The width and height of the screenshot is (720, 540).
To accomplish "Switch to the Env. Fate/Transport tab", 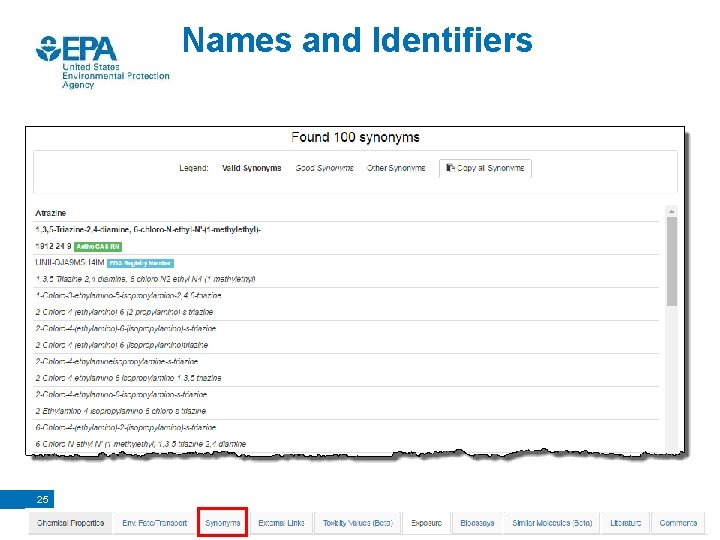I will (x=155, y=523).
